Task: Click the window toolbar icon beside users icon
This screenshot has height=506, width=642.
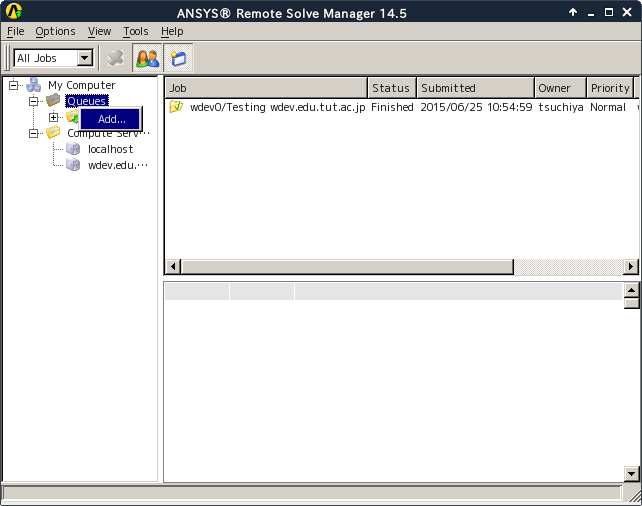Action: 176,58
